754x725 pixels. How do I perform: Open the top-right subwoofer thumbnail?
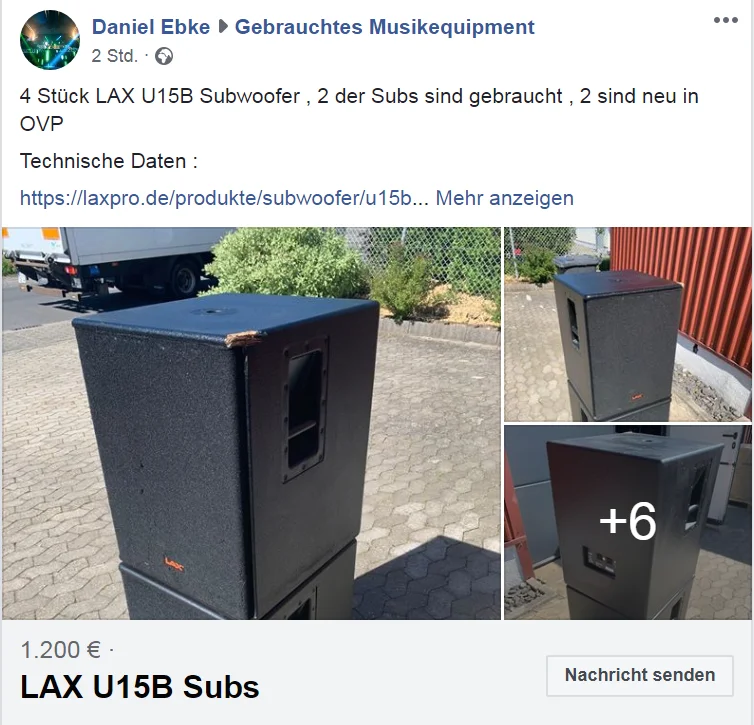point(627,325)
